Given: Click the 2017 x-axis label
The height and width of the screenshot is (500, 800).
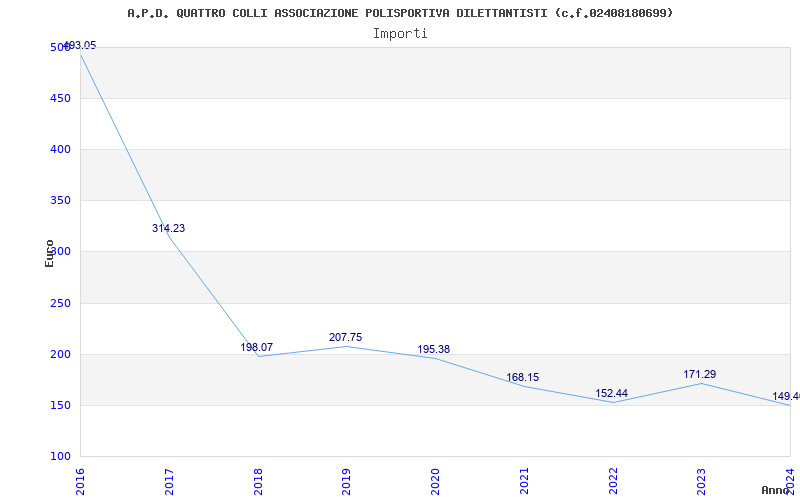Looking at the screenshot, I should click(x=169, y=482).
